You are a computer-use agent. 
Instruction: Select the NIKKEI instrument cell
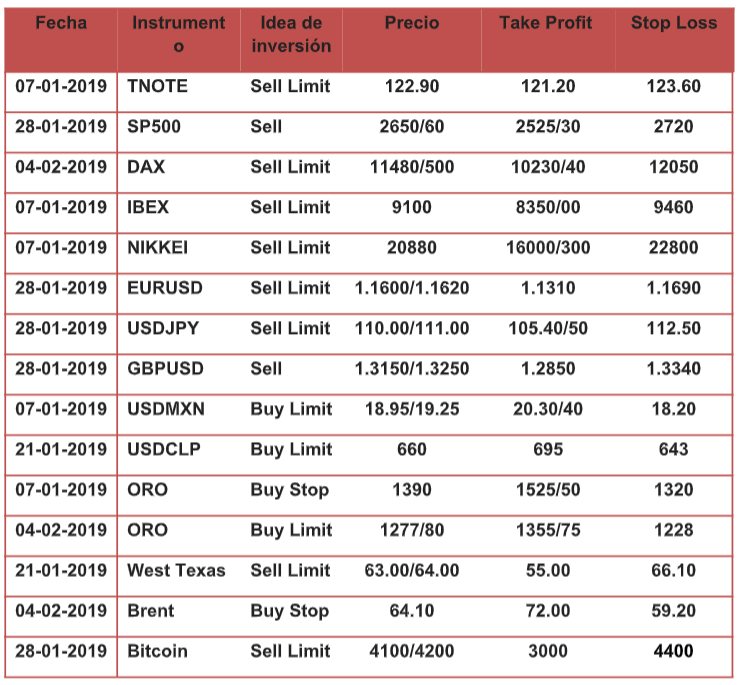(158, 248)
